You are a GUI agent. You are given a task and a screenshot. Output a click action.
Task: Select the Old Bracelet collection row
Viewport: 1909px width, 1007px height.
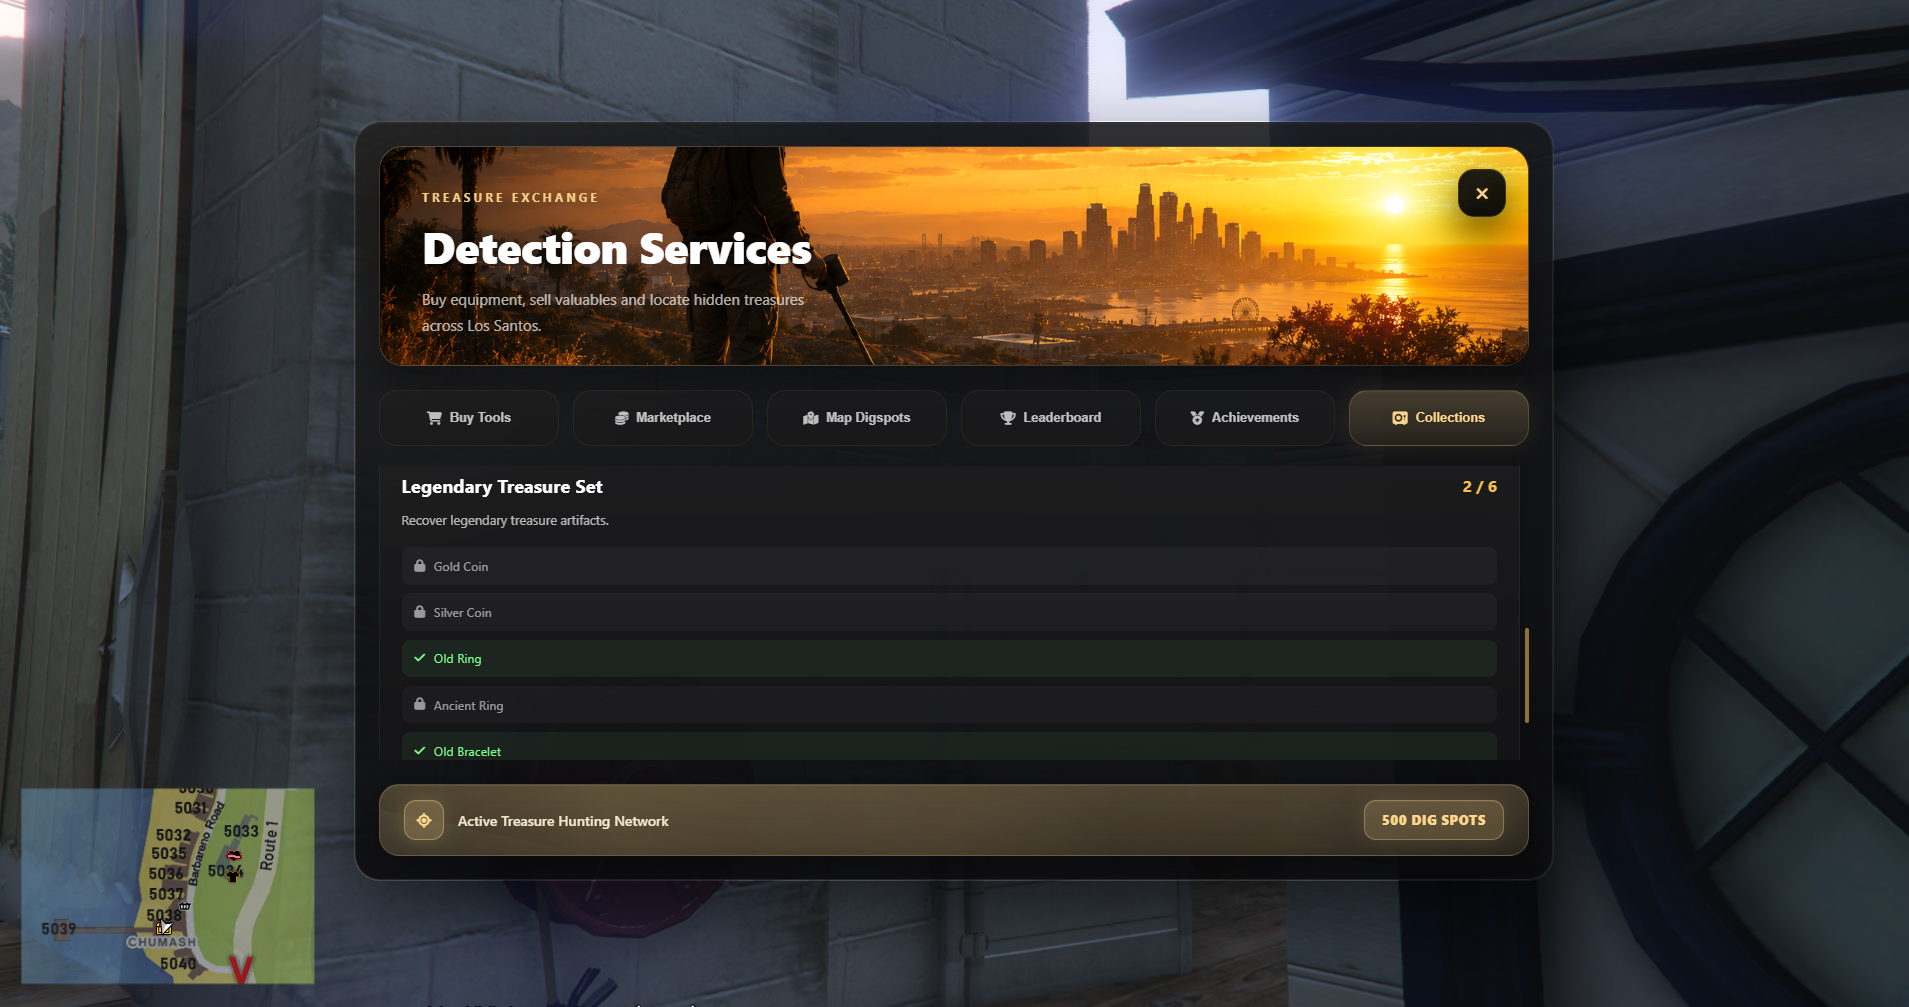coord(949,747)
